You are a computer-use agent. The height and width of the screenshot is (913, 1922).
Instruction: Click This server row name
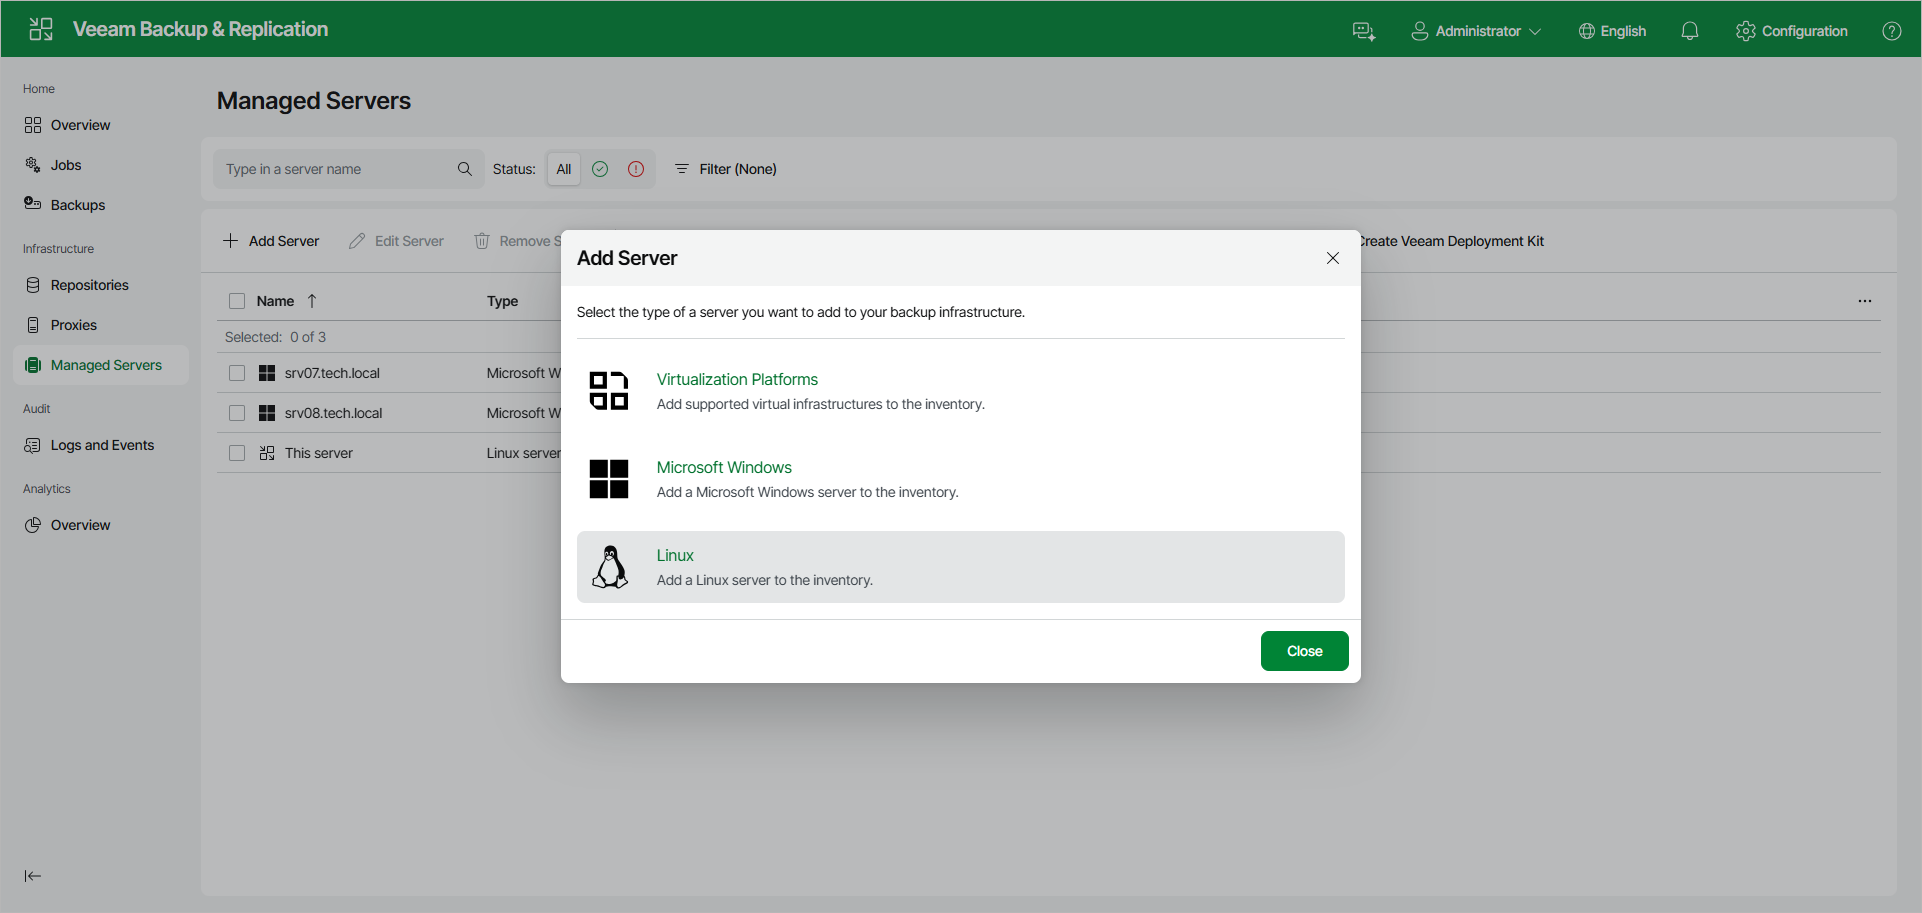click(x=319, y=453)
